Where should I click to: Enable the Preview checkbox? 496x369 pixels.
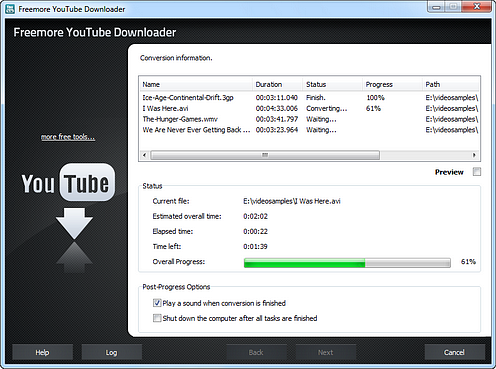[477, 172]
